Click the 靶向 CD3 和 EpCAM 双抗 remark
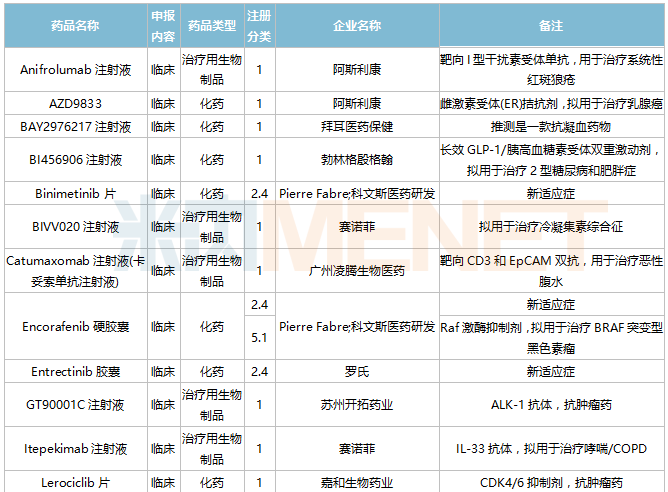 551,270
